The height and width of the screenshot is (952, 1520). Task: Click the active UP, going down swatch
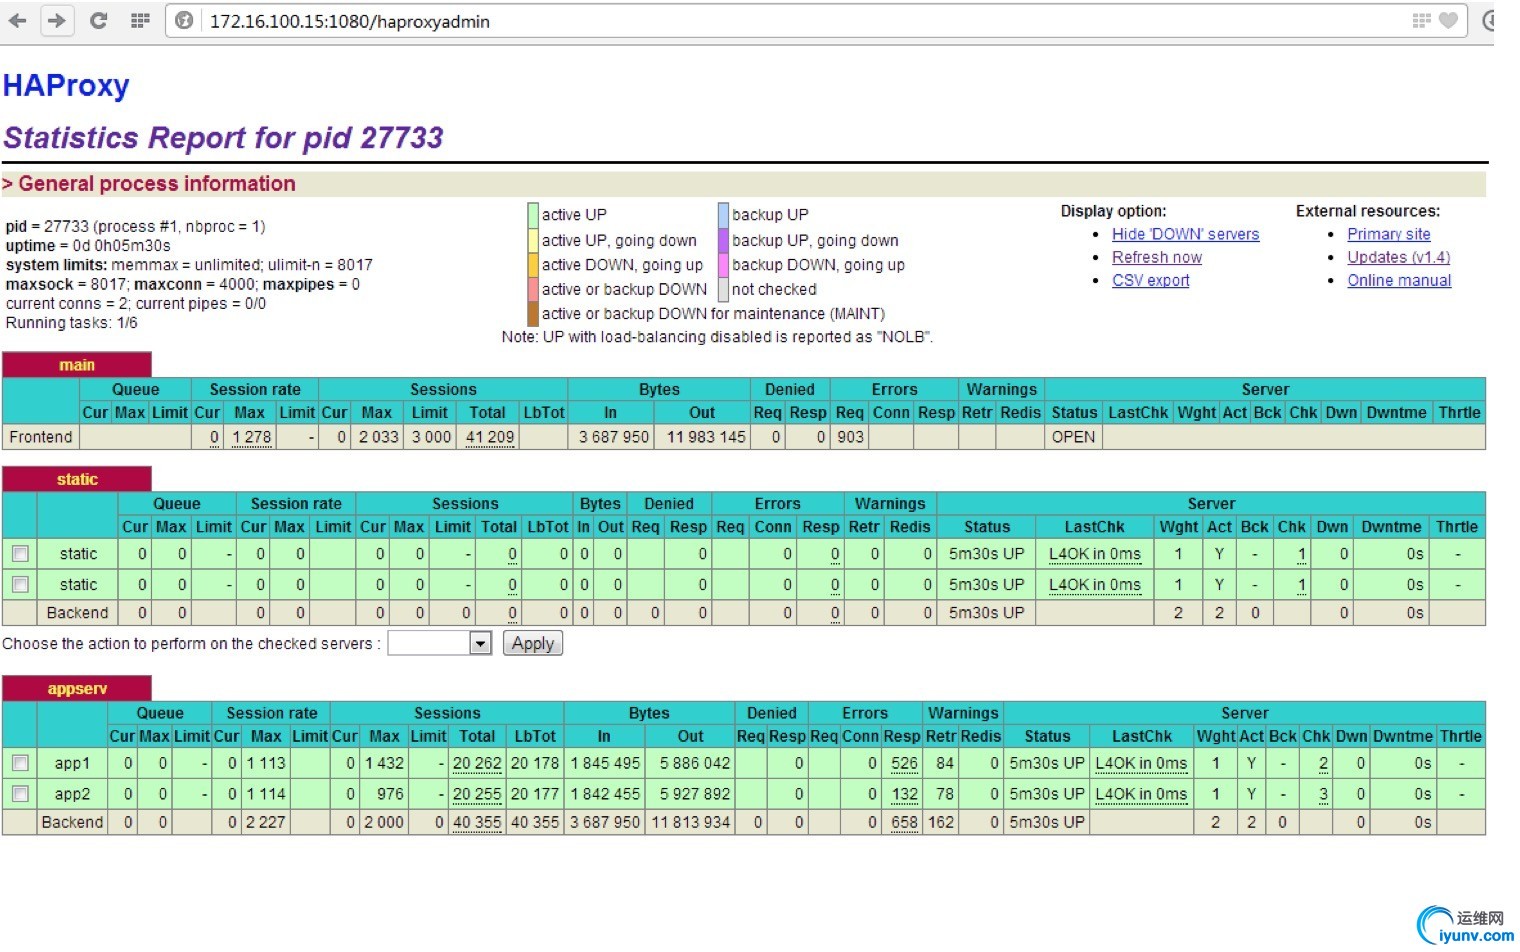click(x=533, y=240)
